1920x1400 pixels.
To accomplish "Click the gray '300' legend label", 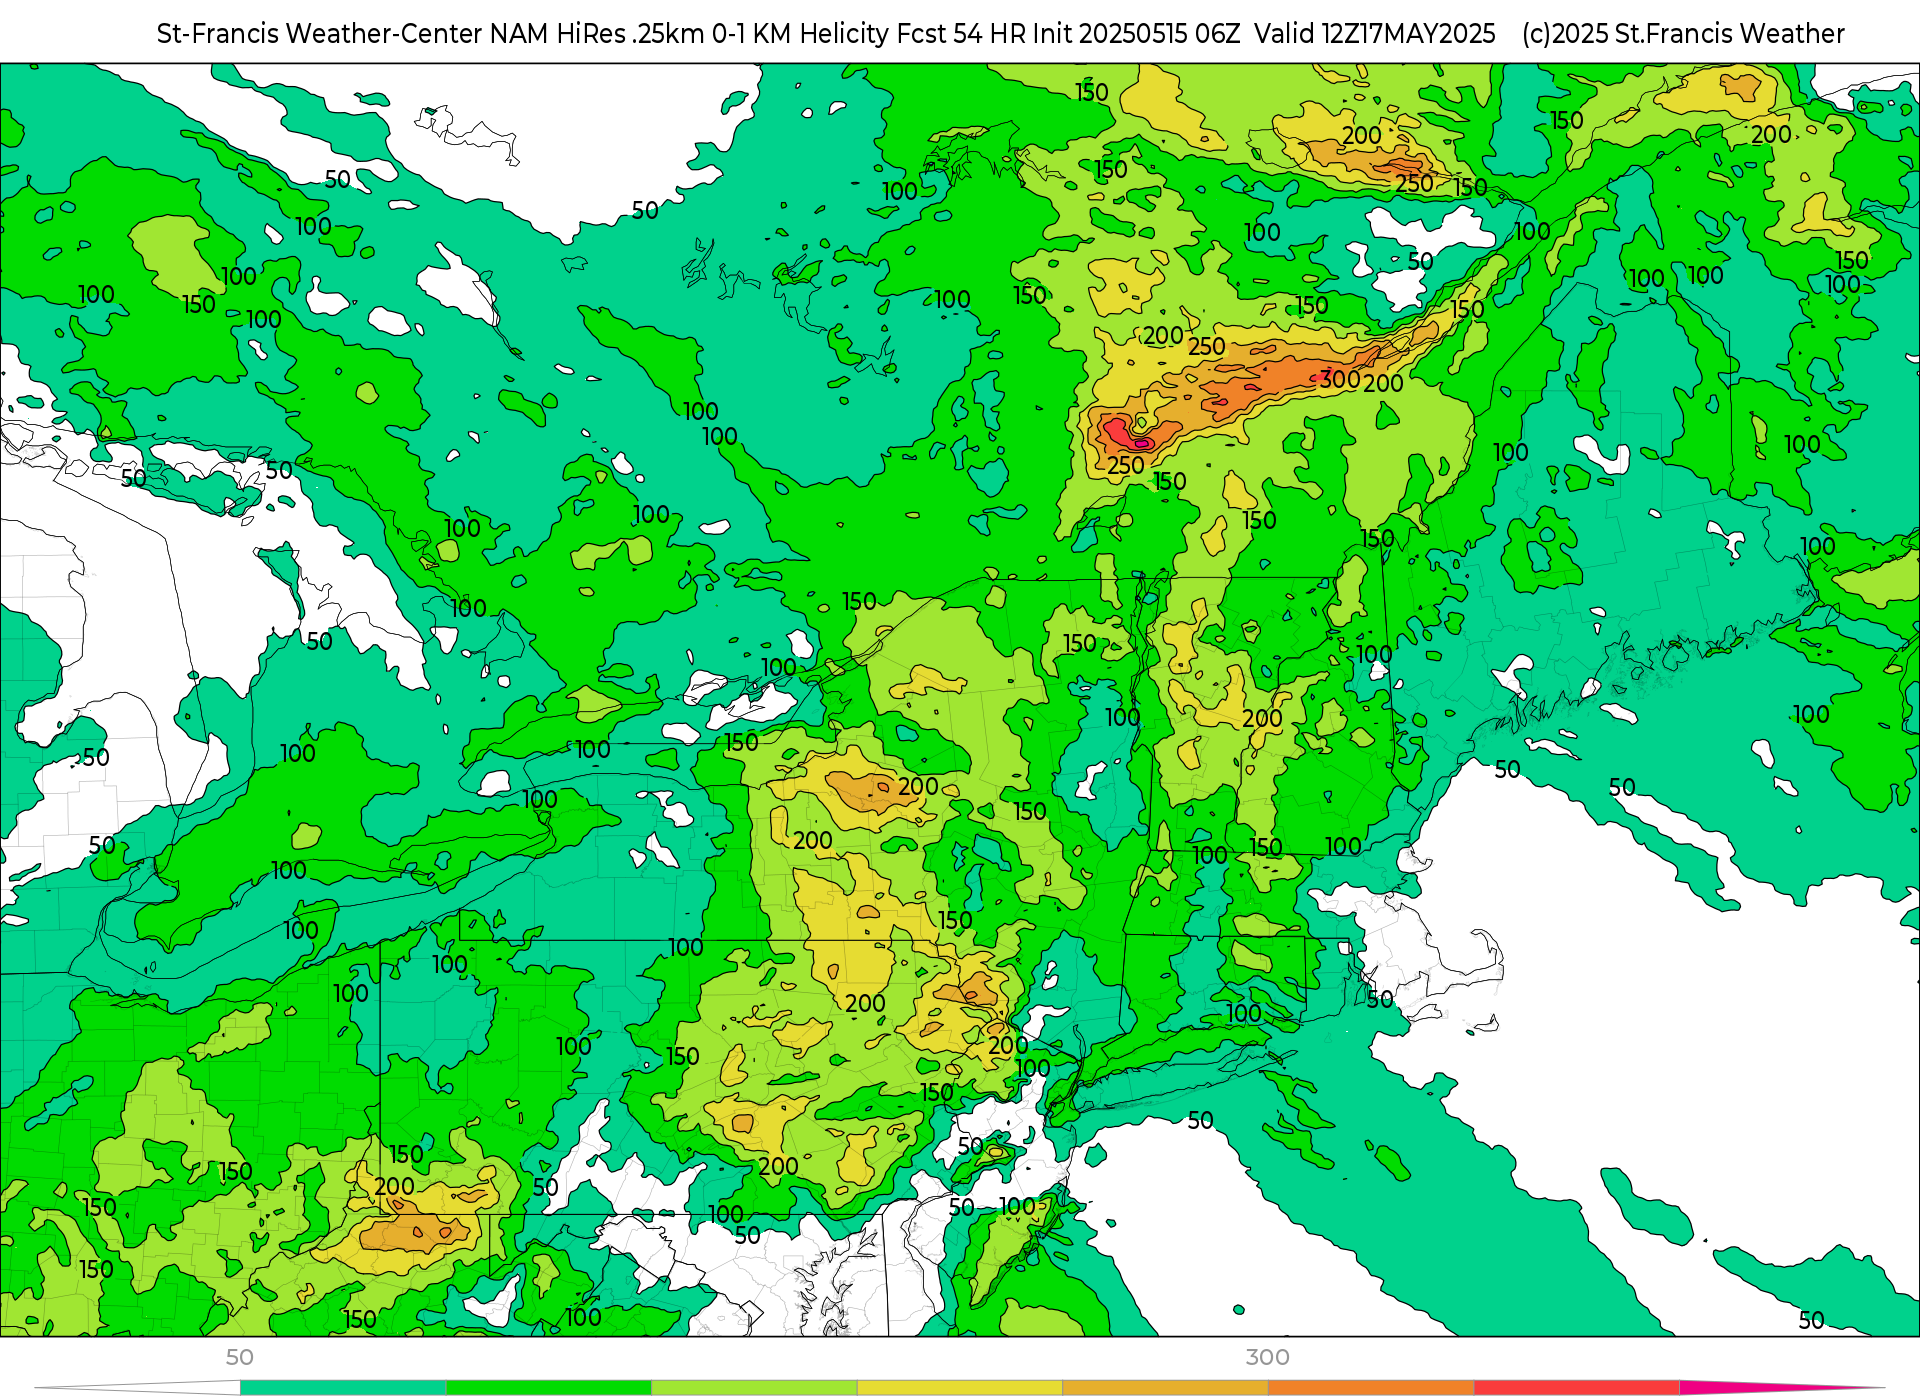I will click(1268, 1357).
